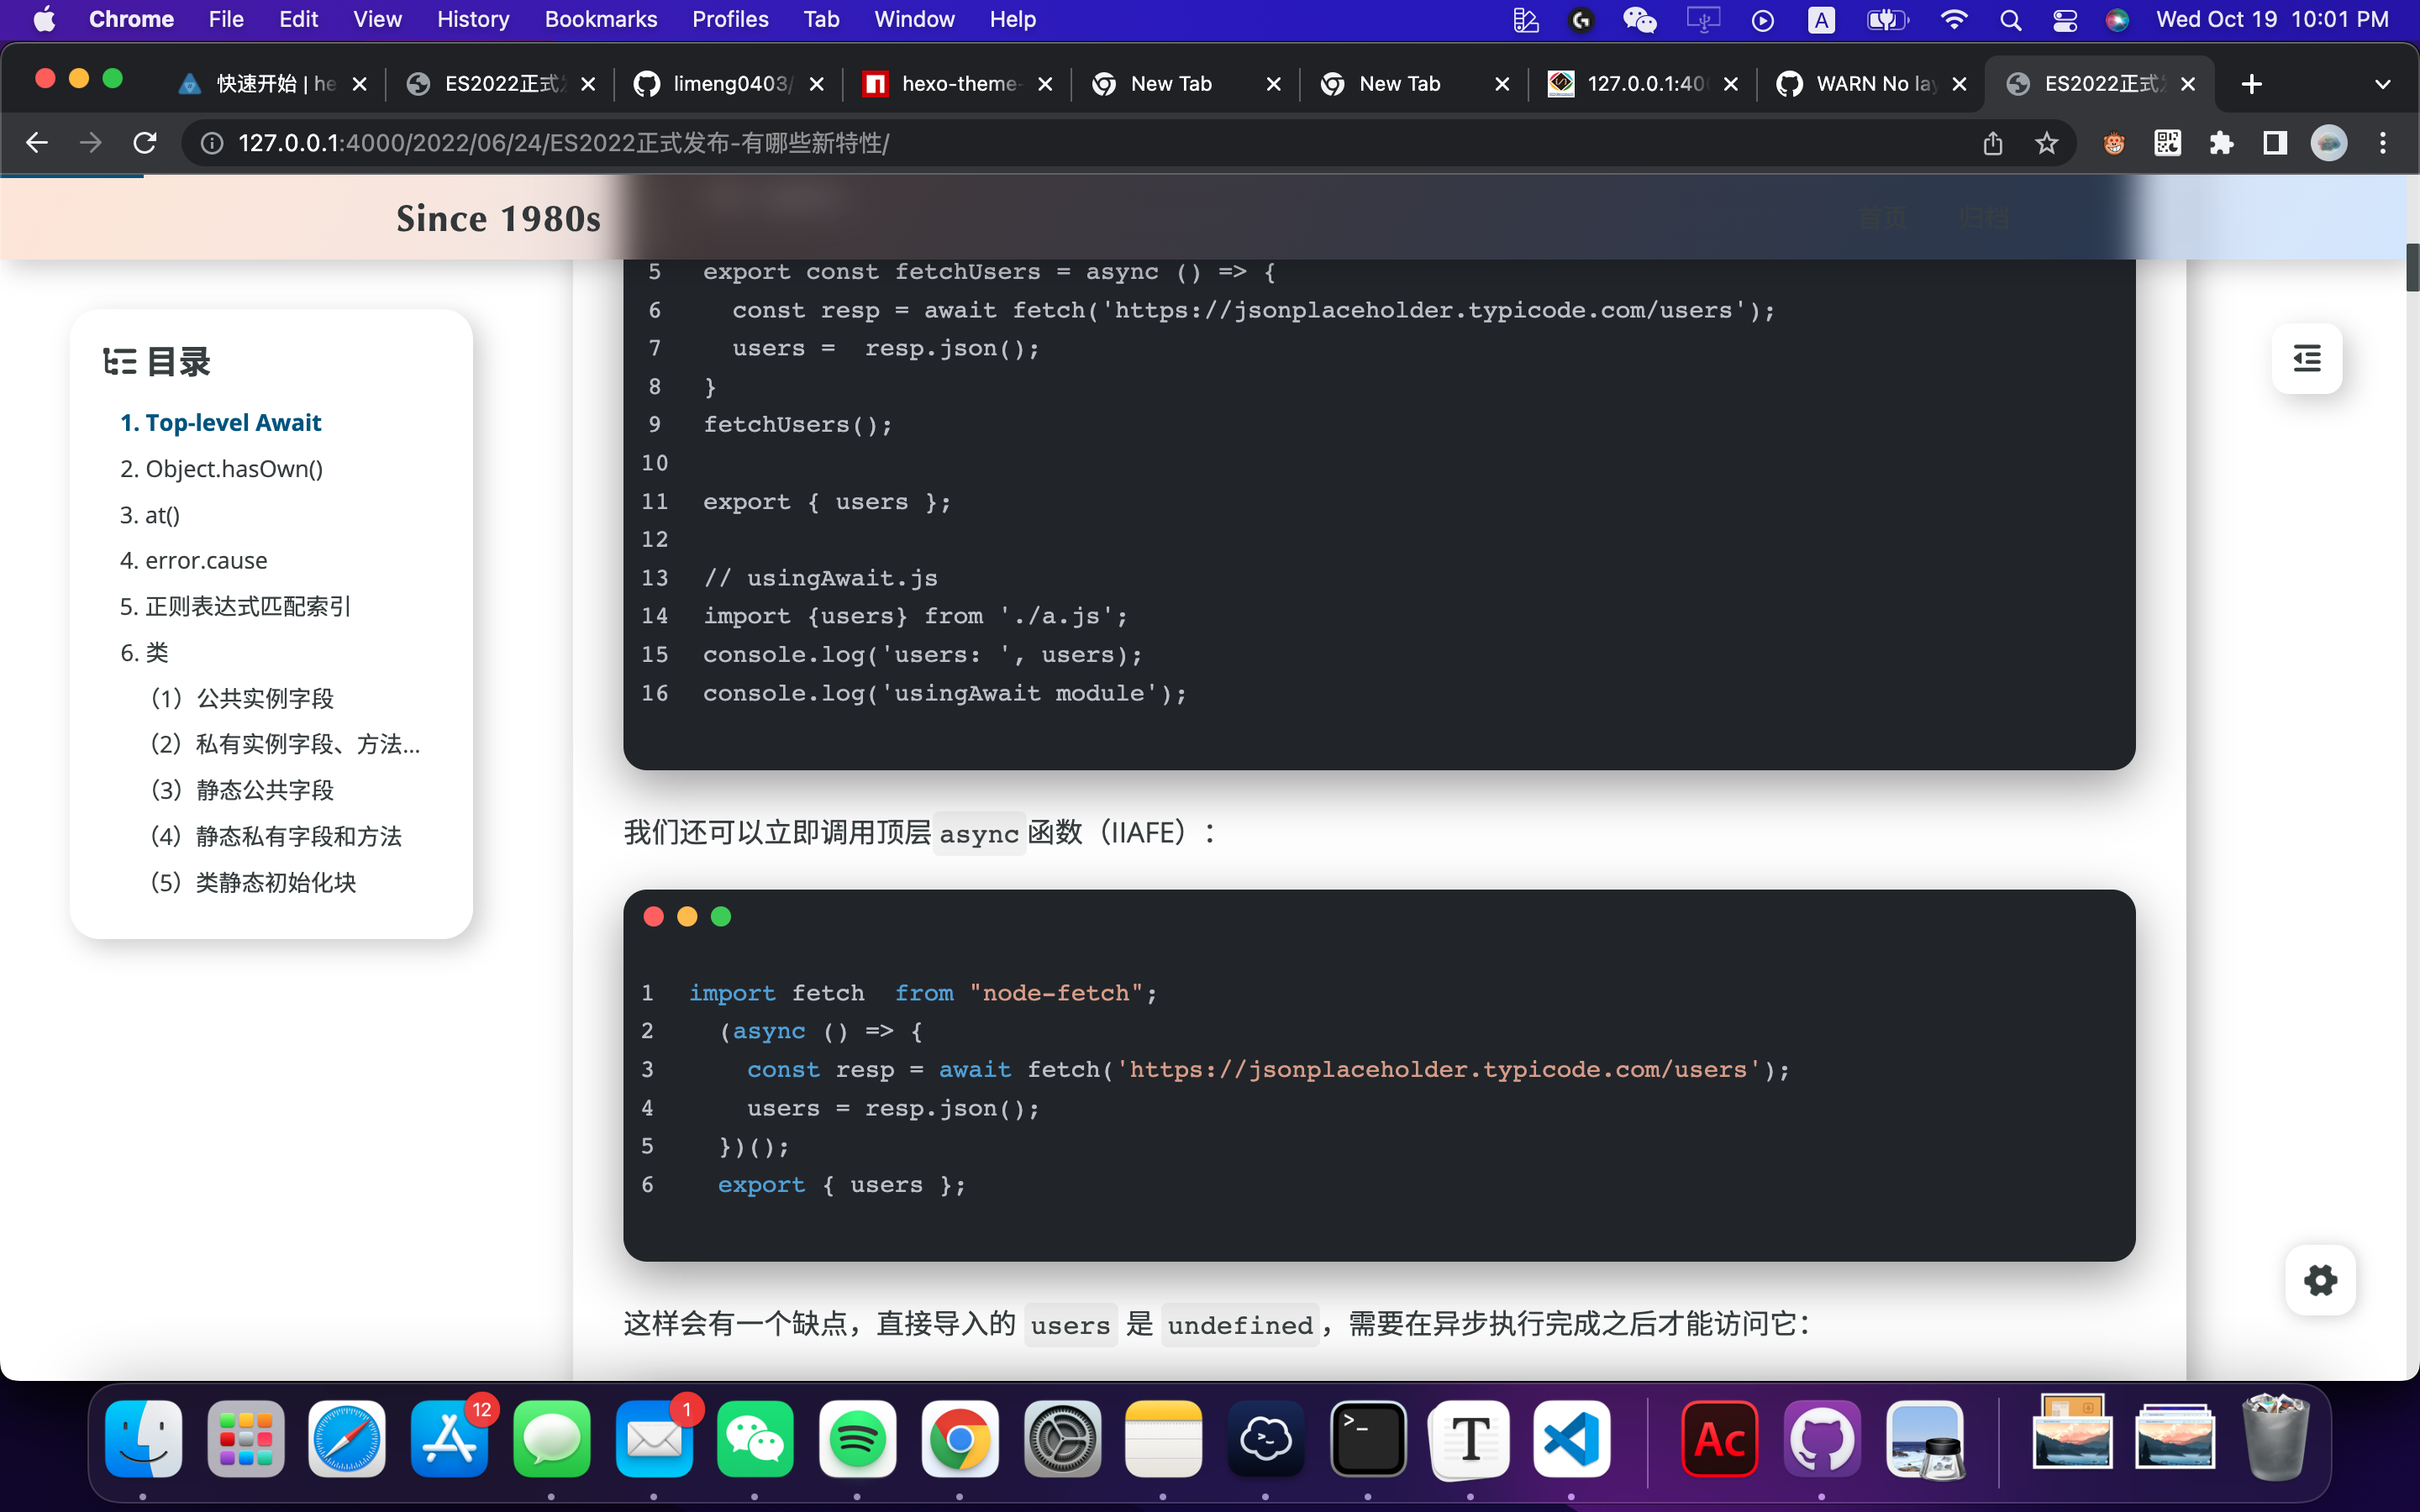Open Visual Studio Code from the Dock
The height and width of the screenshot is (1512, 2420).
coord(1570,1438)
